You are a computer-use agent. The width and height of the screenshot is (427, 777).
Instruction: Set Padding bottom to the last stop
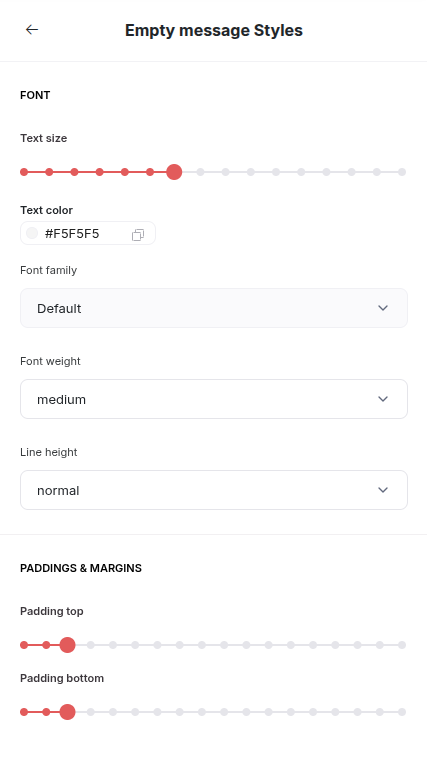coord(402,712)
